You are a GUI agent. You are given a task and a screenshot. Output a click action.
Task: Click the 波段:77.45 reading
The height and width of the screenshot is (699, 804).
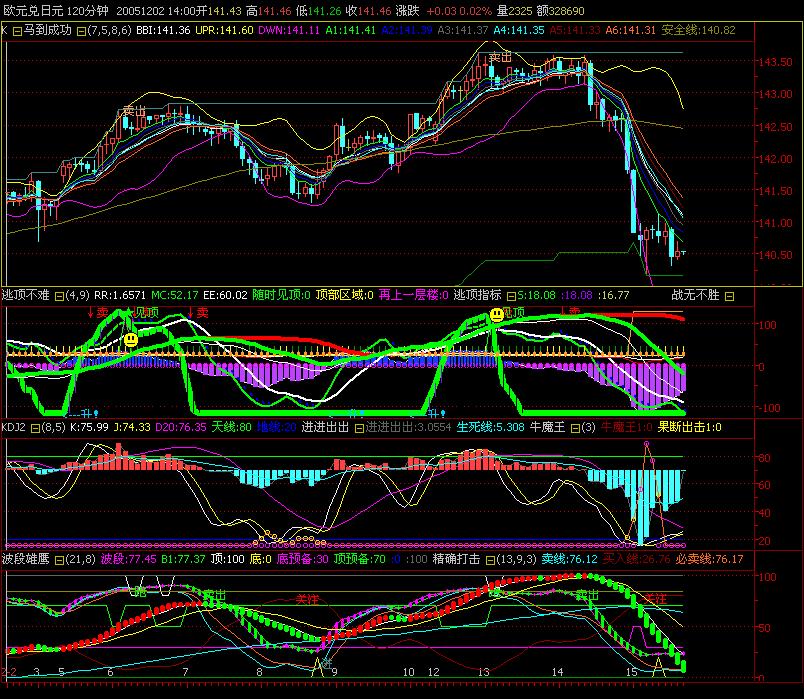pyautogui.click(x=128, y=559)
